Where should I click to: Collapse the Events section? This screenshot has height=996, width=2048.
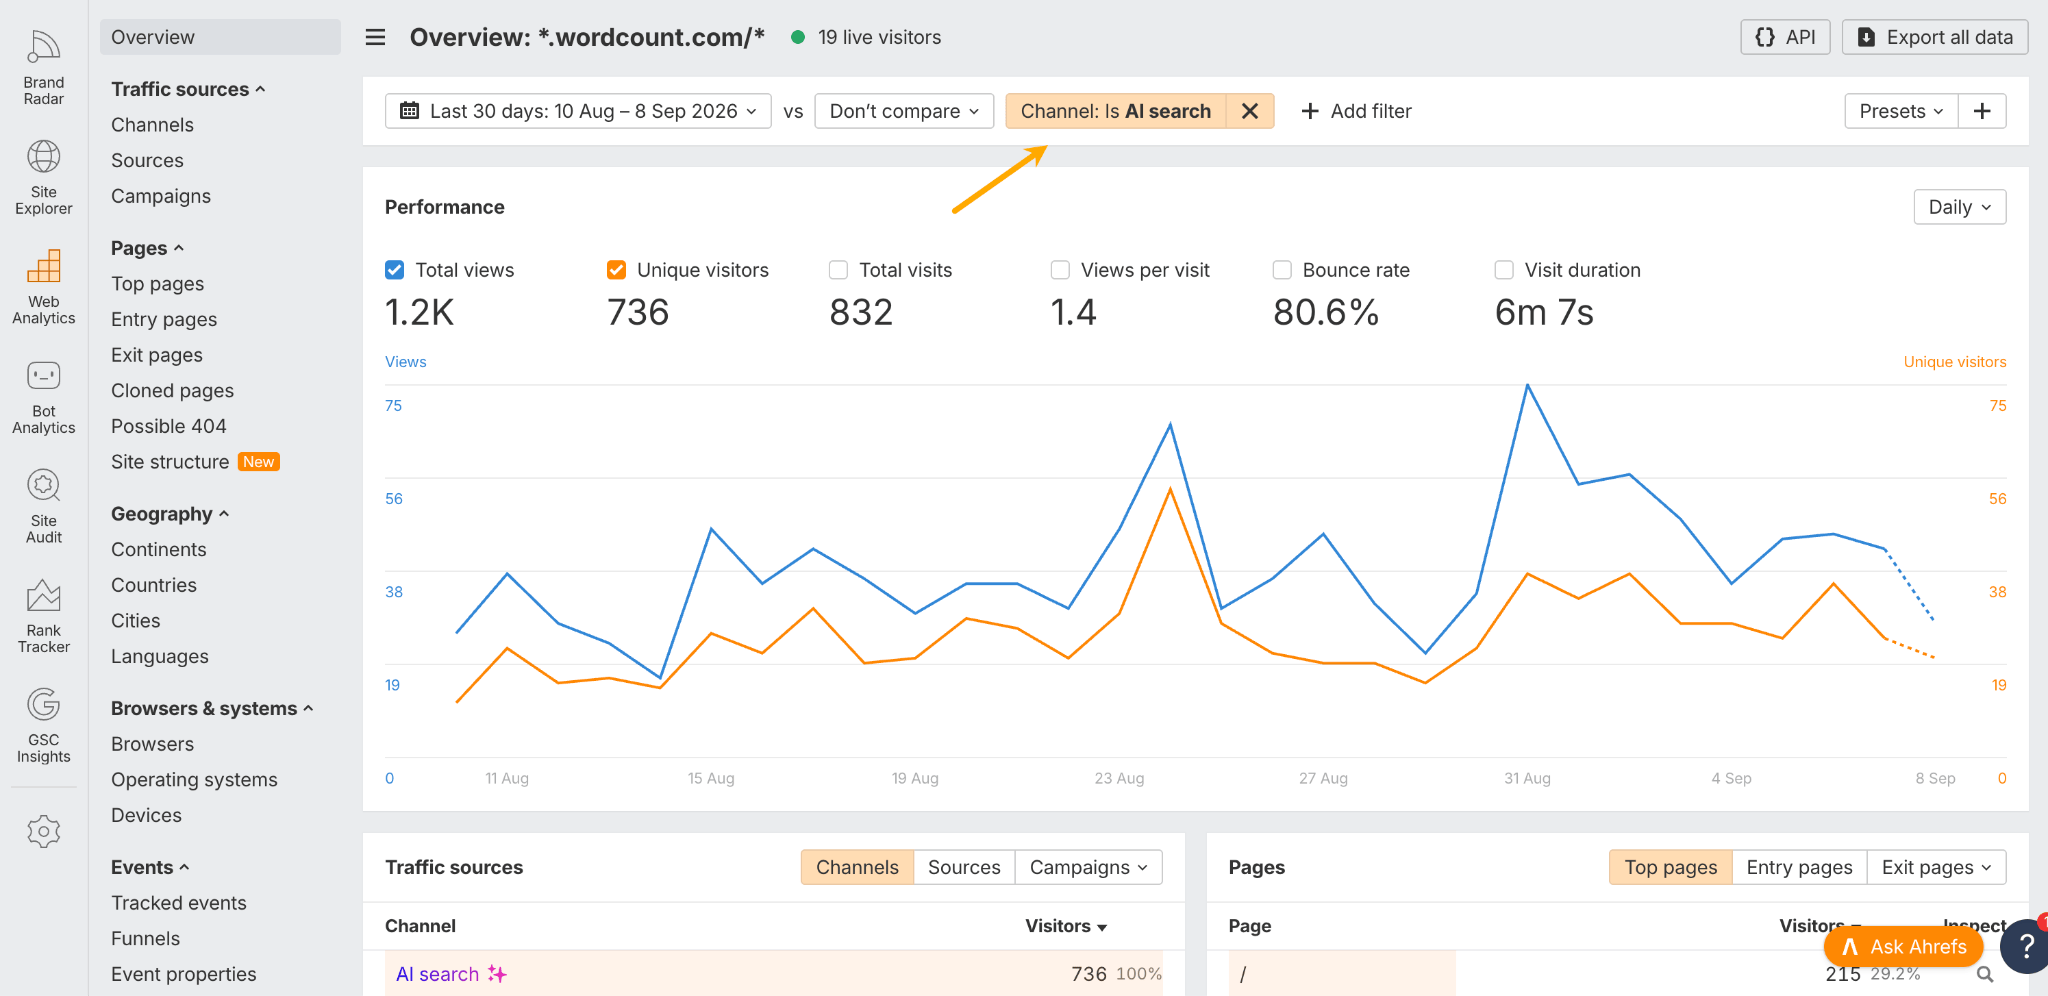pyautogui.click(x=150, y=867)
